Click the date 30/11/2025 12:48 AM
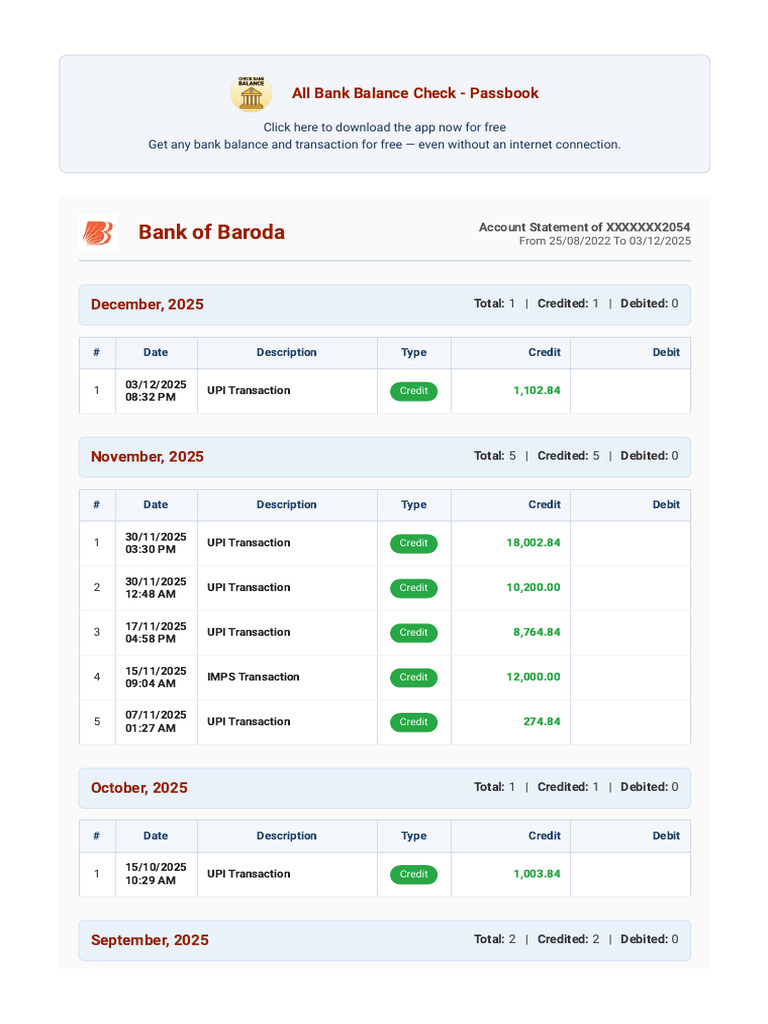The image size is (768, 1024). point(156,588)
